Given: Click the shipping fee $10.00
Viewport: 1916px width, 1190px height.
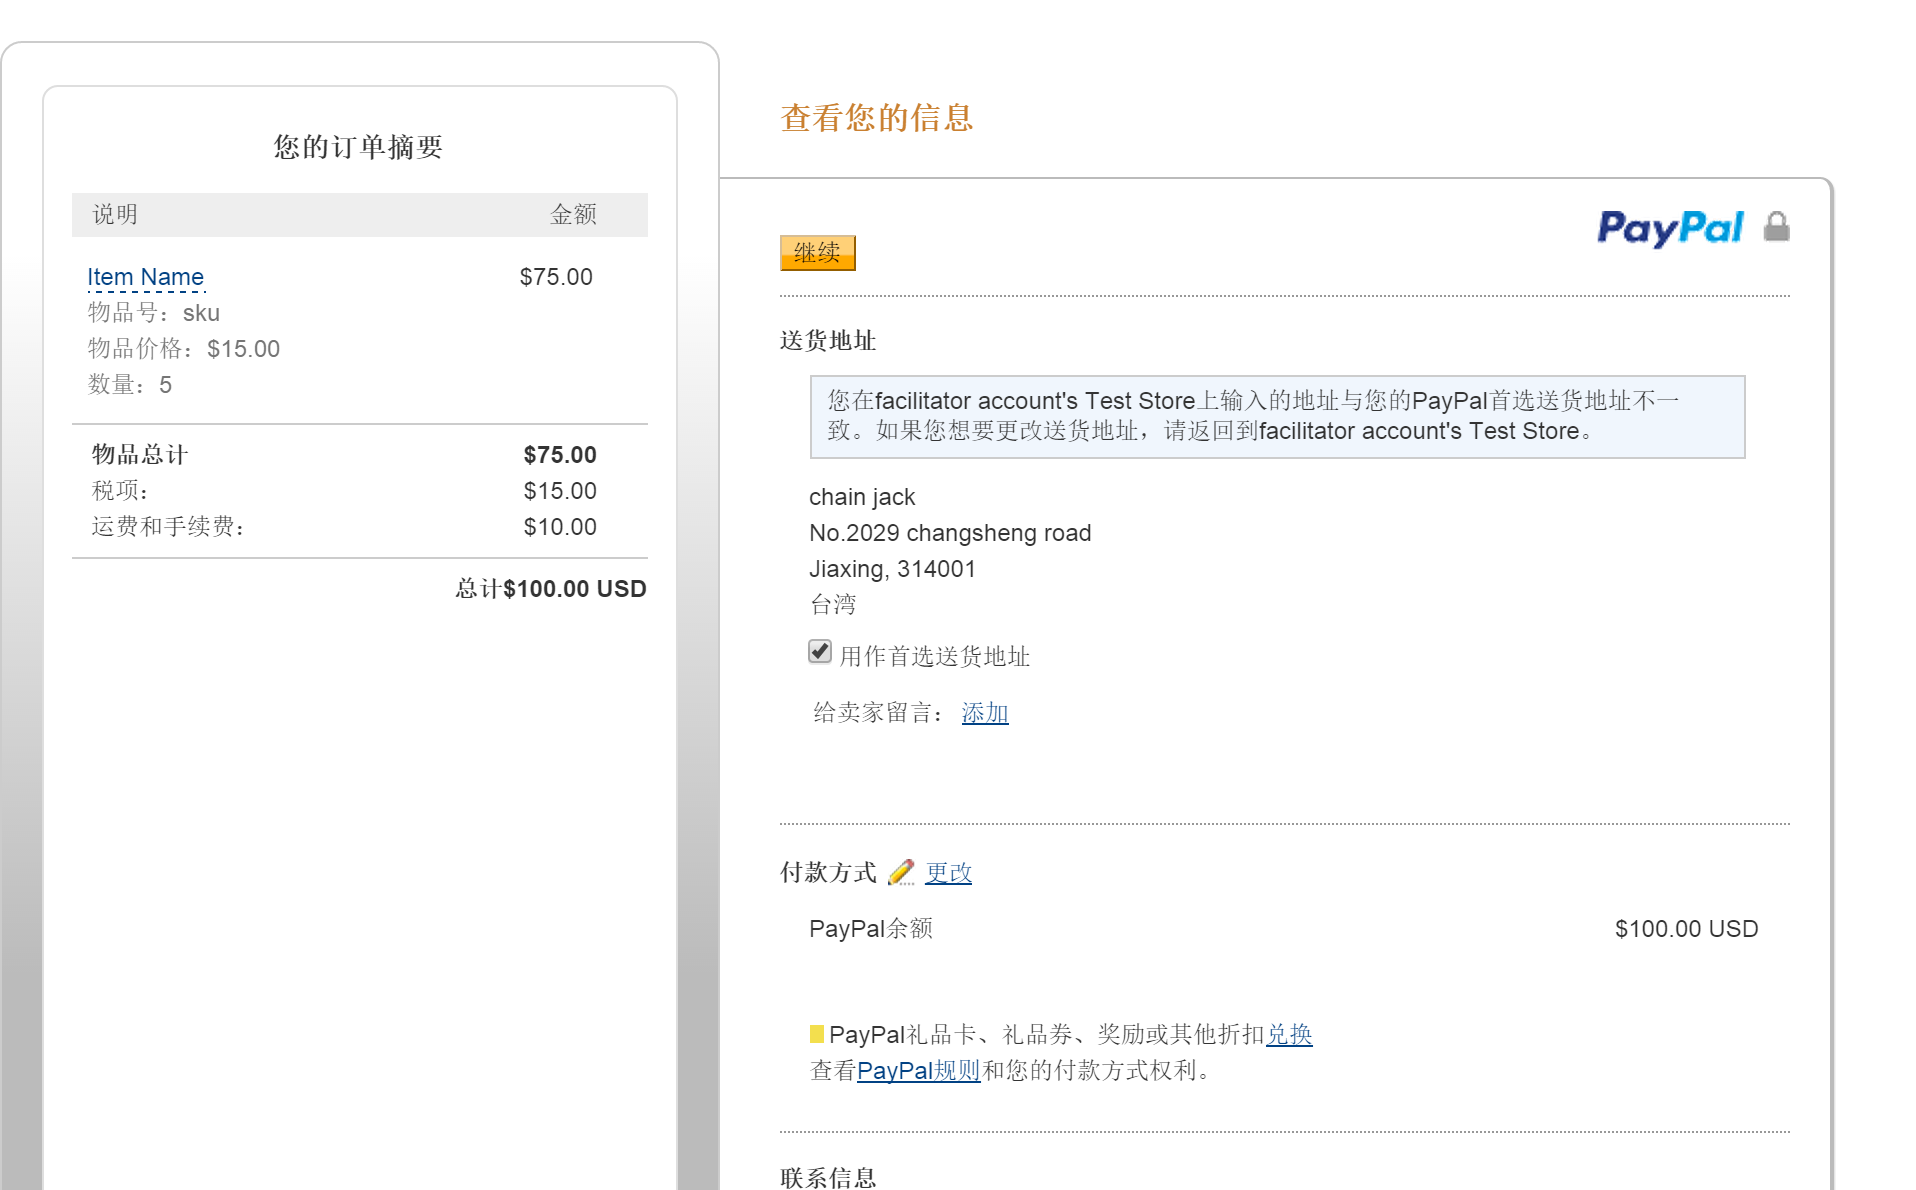Looking at the screenshot, I should tap(560, 527).
